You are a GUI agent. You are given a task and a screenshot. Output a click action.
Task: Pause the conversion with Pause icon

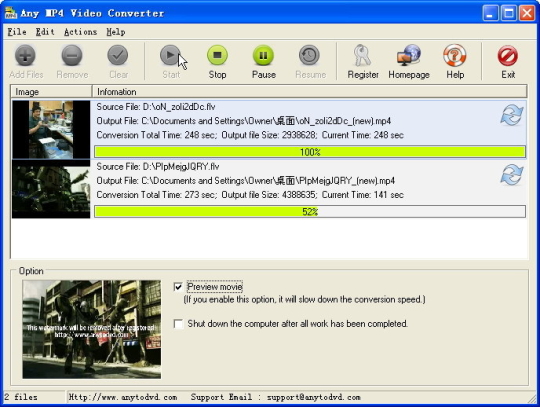(263, 55)
